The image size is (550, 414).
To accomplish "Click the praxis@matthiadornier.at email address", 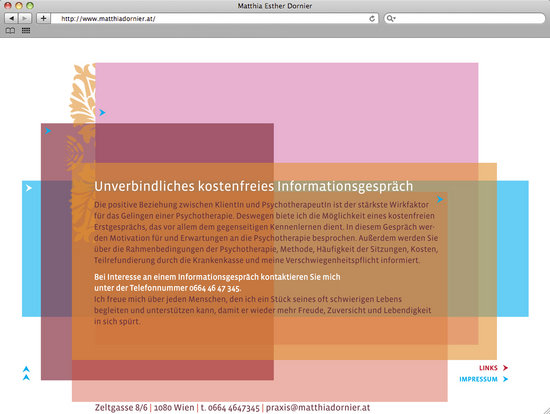I will tap(318, 408).
